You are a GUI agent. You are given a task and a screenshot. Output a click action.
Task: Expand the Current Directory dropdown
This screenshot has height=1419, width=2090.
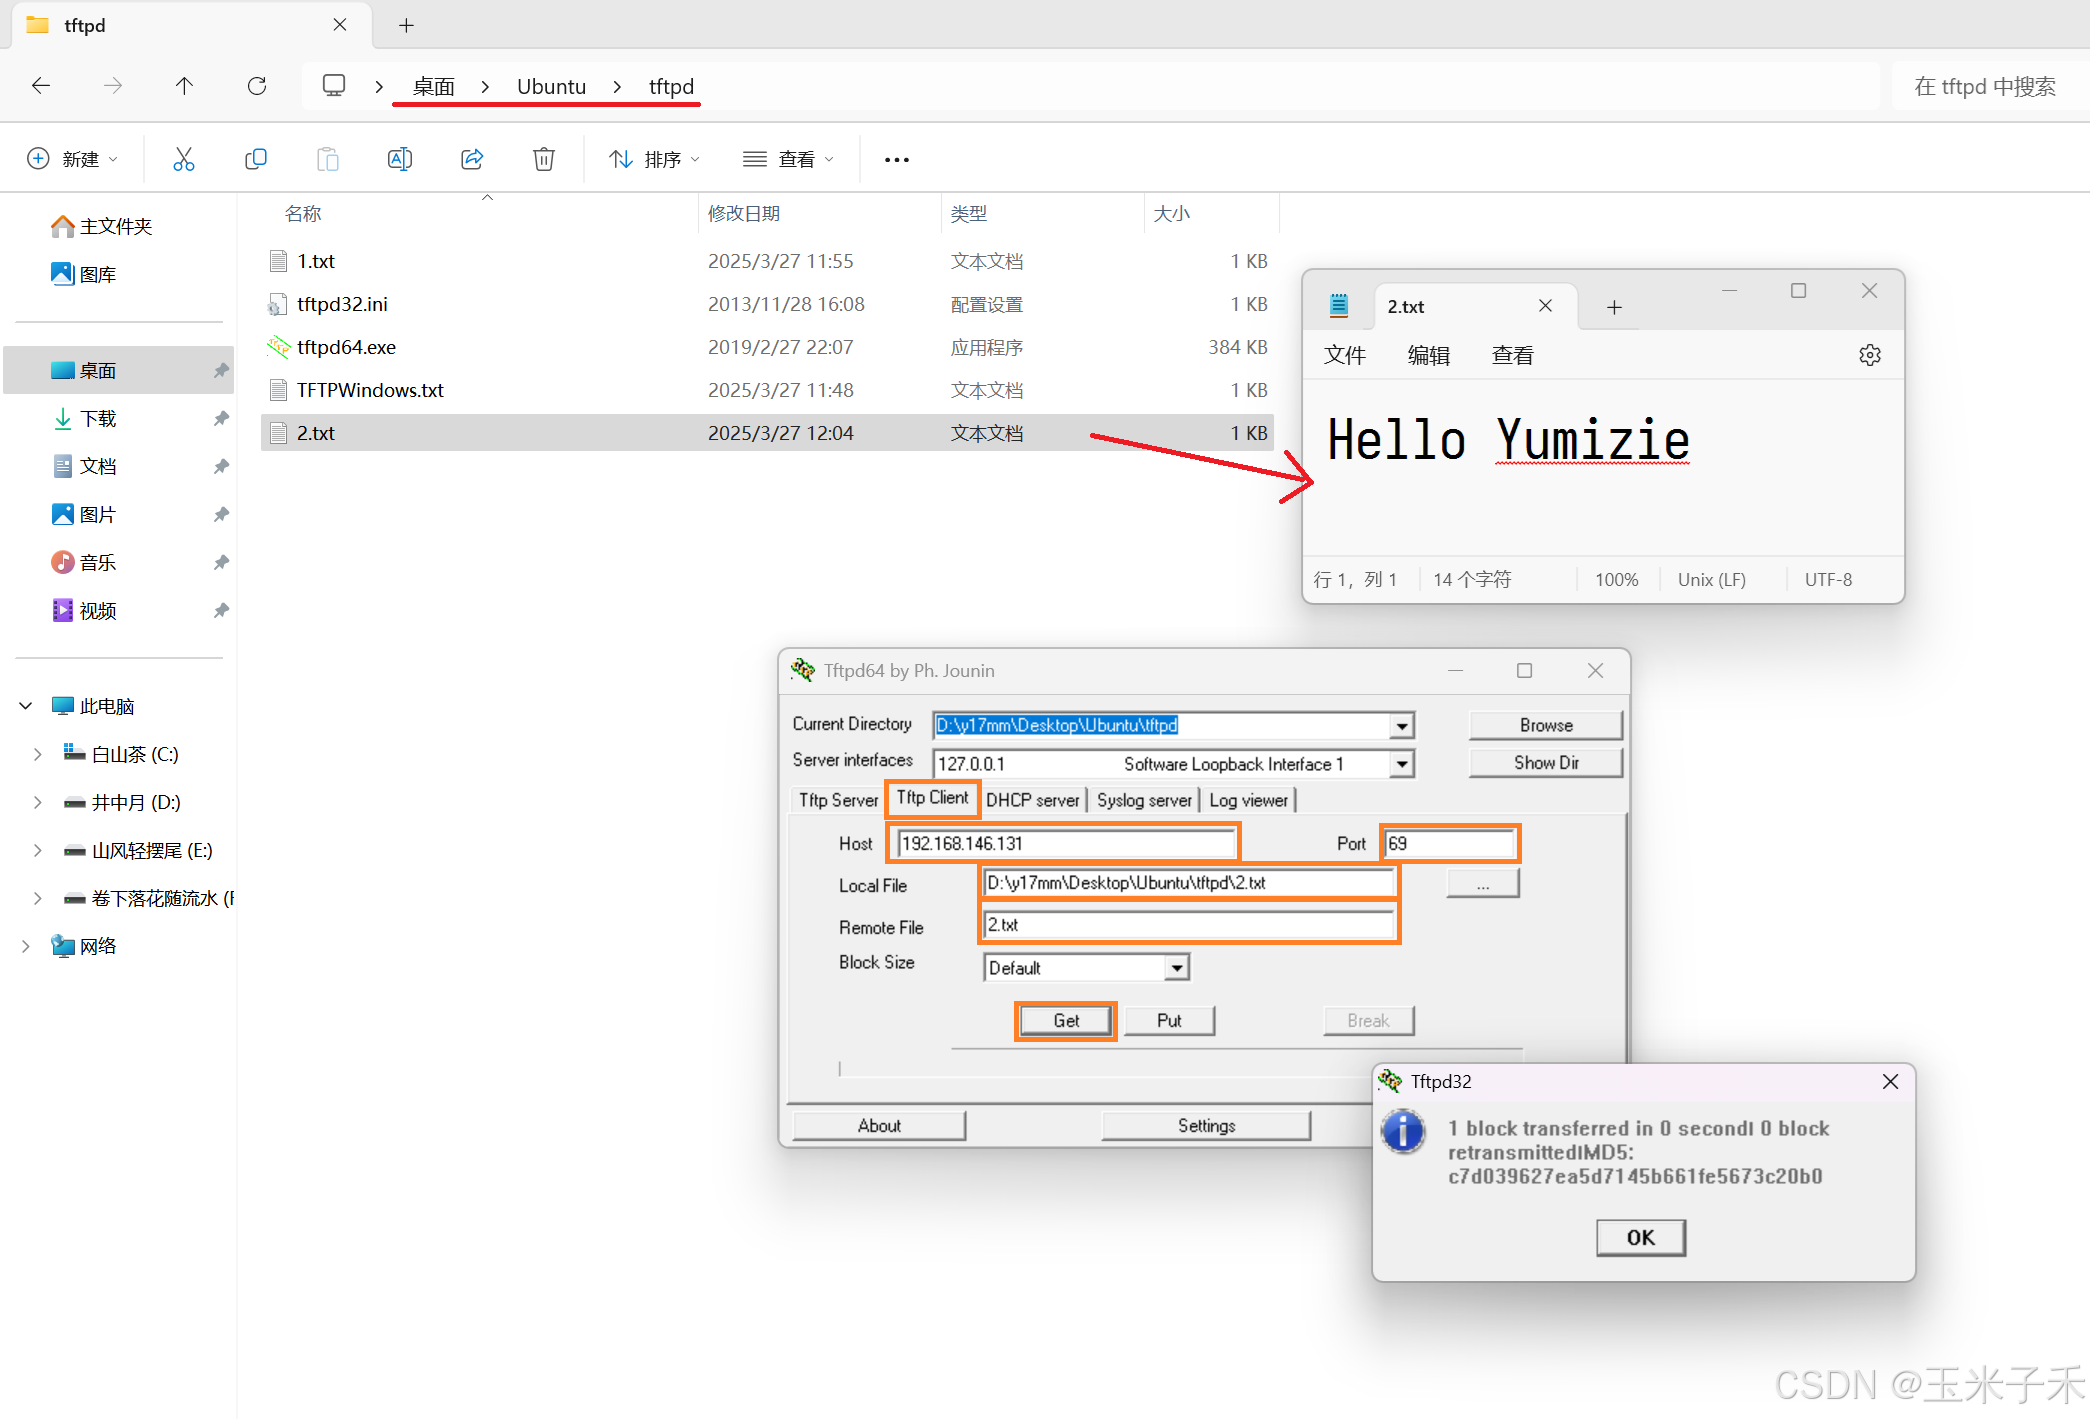pyautogui.click(x=1402, y=726)
